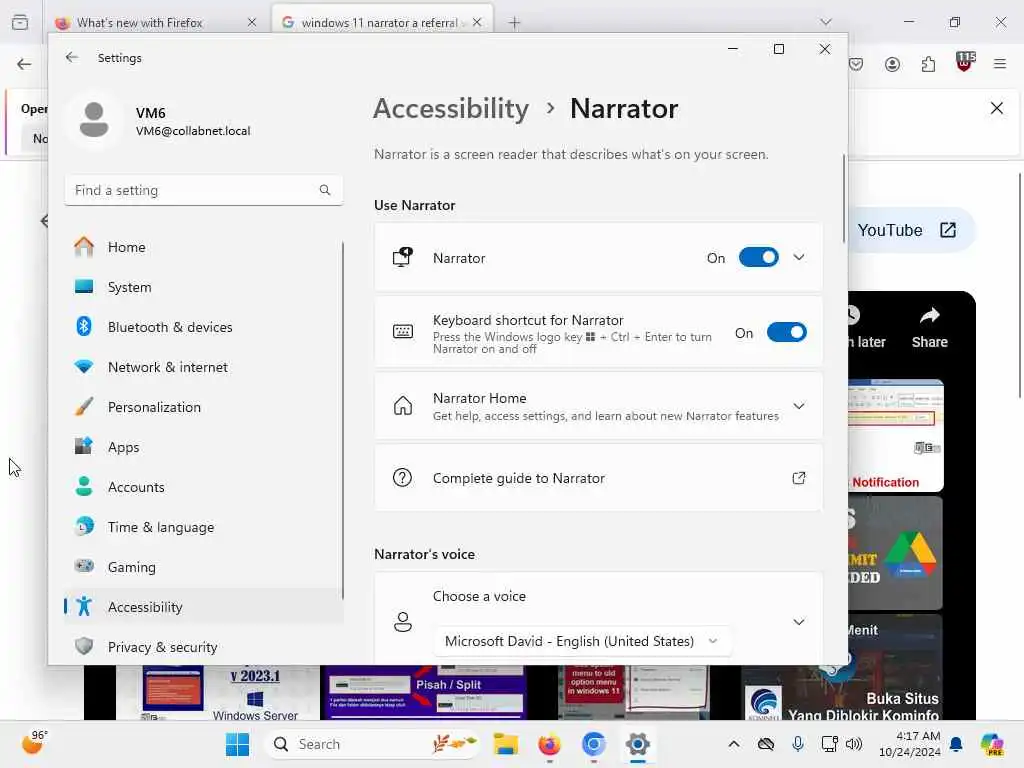Viewport: 1024px width, 768px height.
Task: Open Complete guide to Narrator link
Action: [598, 478]
